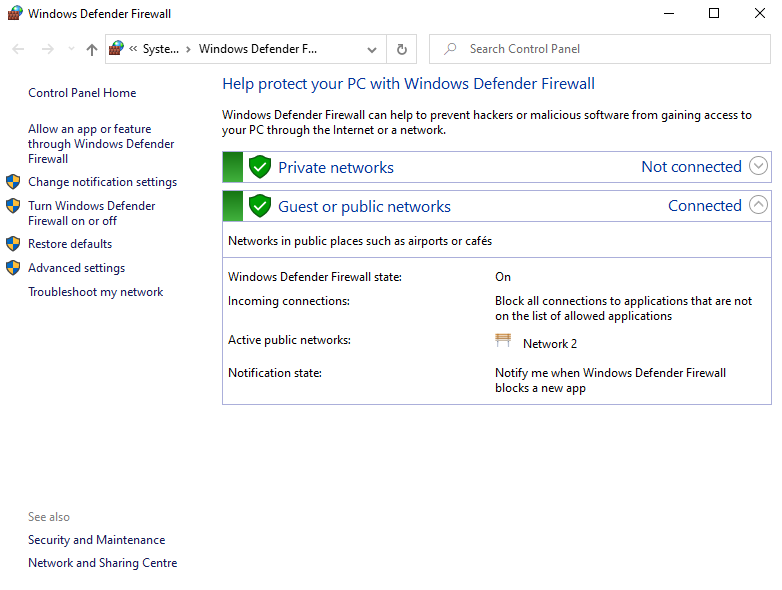Click the Private networks heading

[336, 168]
